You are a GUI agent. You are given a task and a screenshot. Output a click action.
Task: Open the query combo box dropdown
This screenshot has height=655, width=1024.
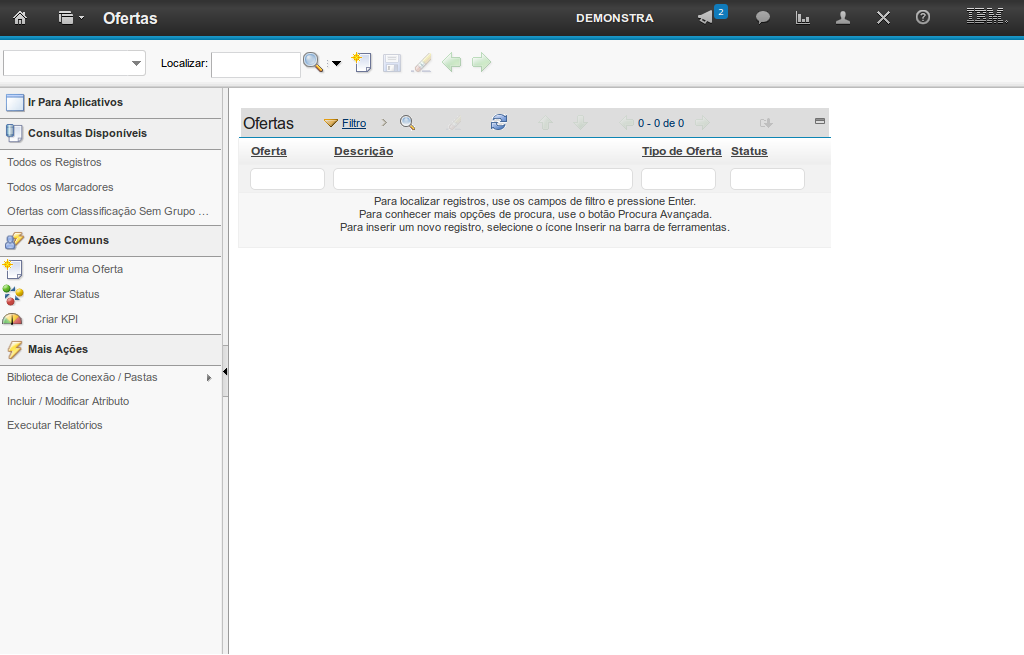(x=136, y=64)
